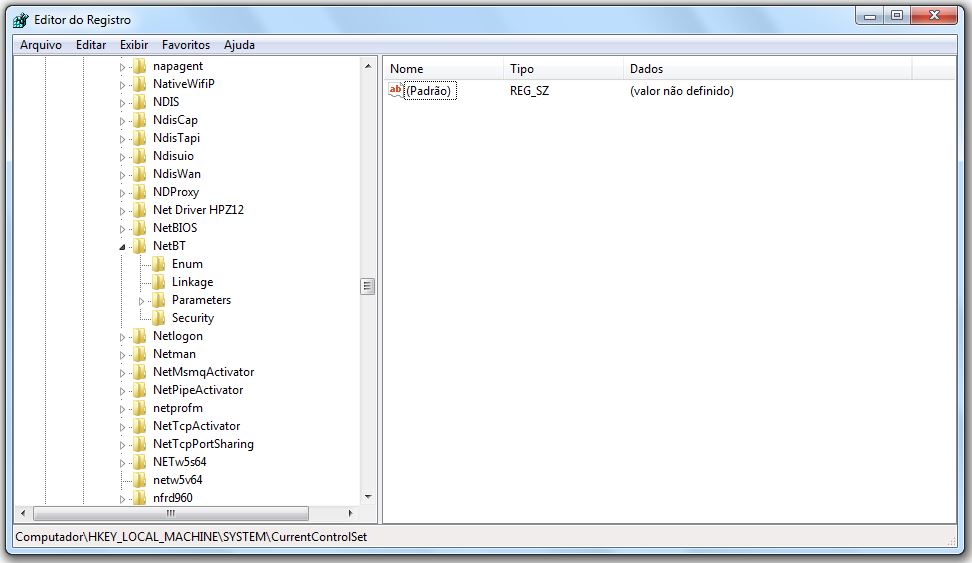
Task: Expand the NDIS tree node
Action: [x=123, y=102]
